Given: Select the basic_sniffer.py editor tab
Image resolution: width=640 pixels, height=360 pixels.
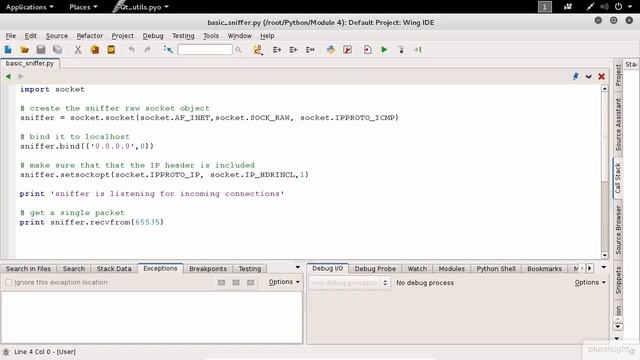Looking at the screenshot, I should (30, 63).
